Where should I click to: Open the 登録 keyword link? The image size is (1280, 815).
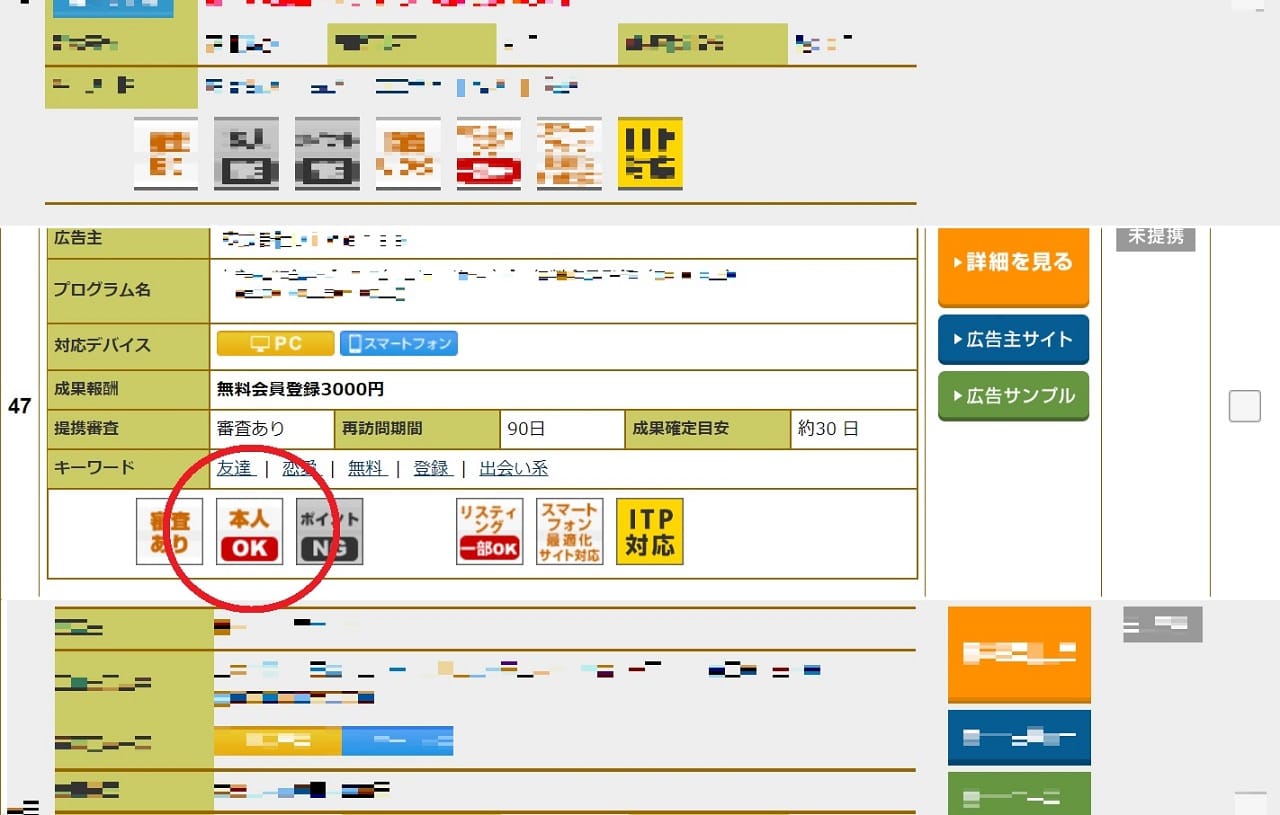click(431, 468)
